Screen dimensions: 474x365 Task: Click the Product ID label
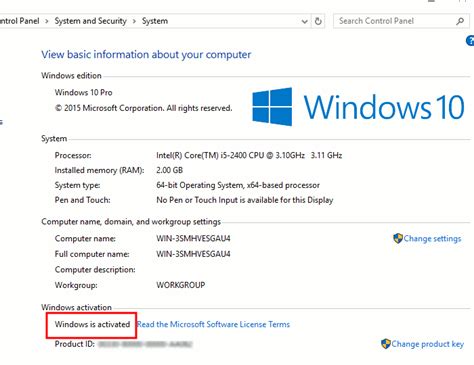tap(75, 344)
